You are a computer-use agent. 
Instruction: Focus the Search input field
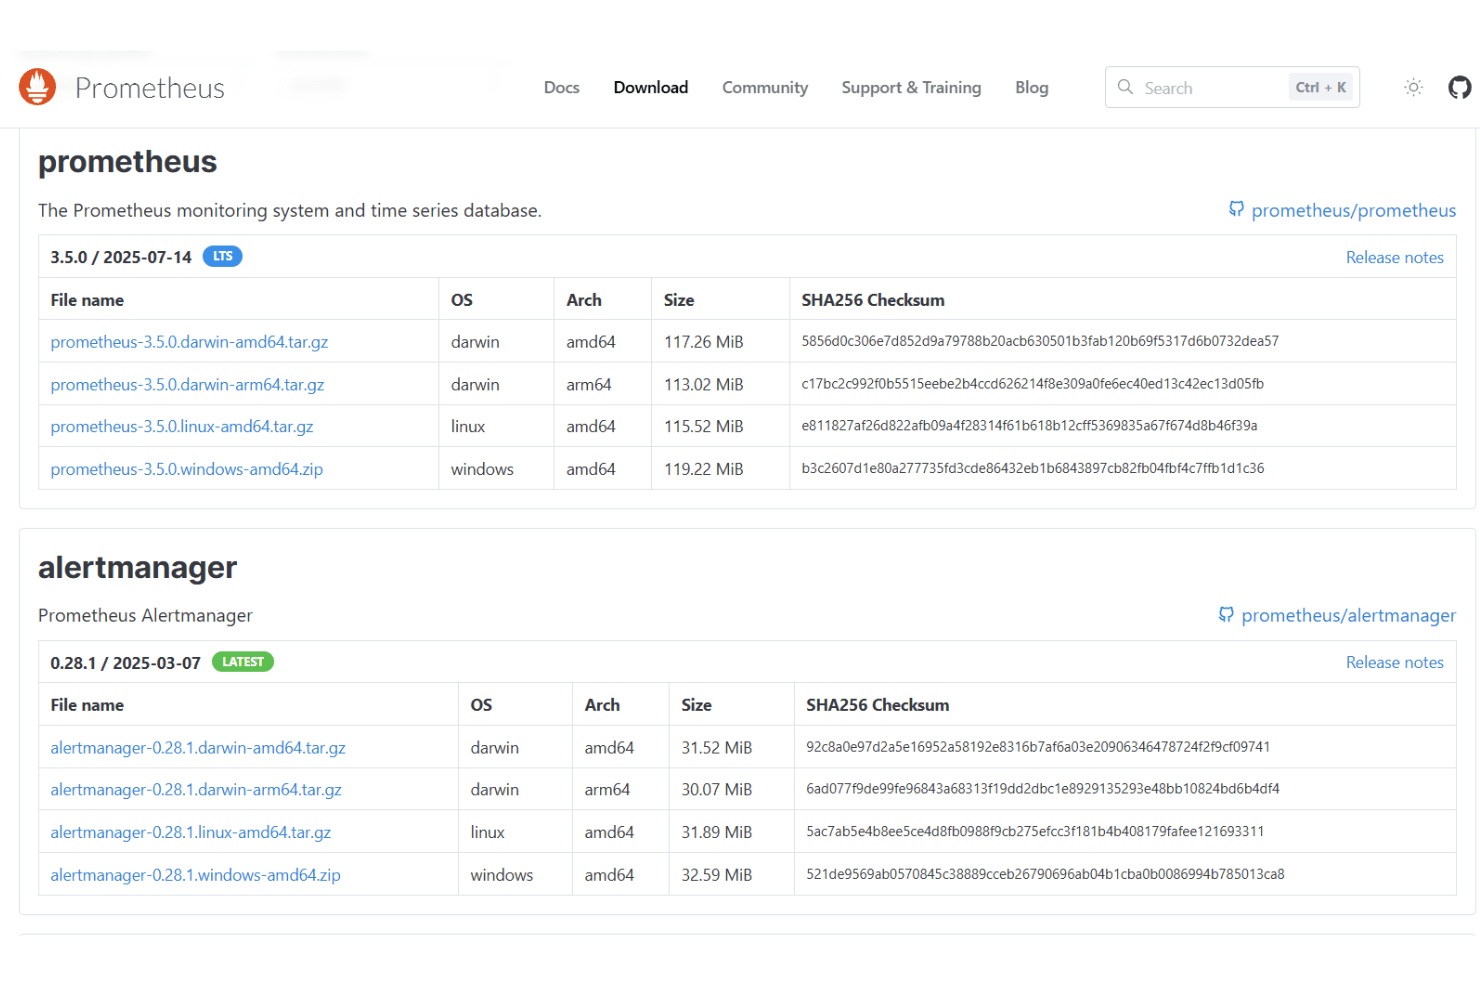click(x=1232, y=87)
